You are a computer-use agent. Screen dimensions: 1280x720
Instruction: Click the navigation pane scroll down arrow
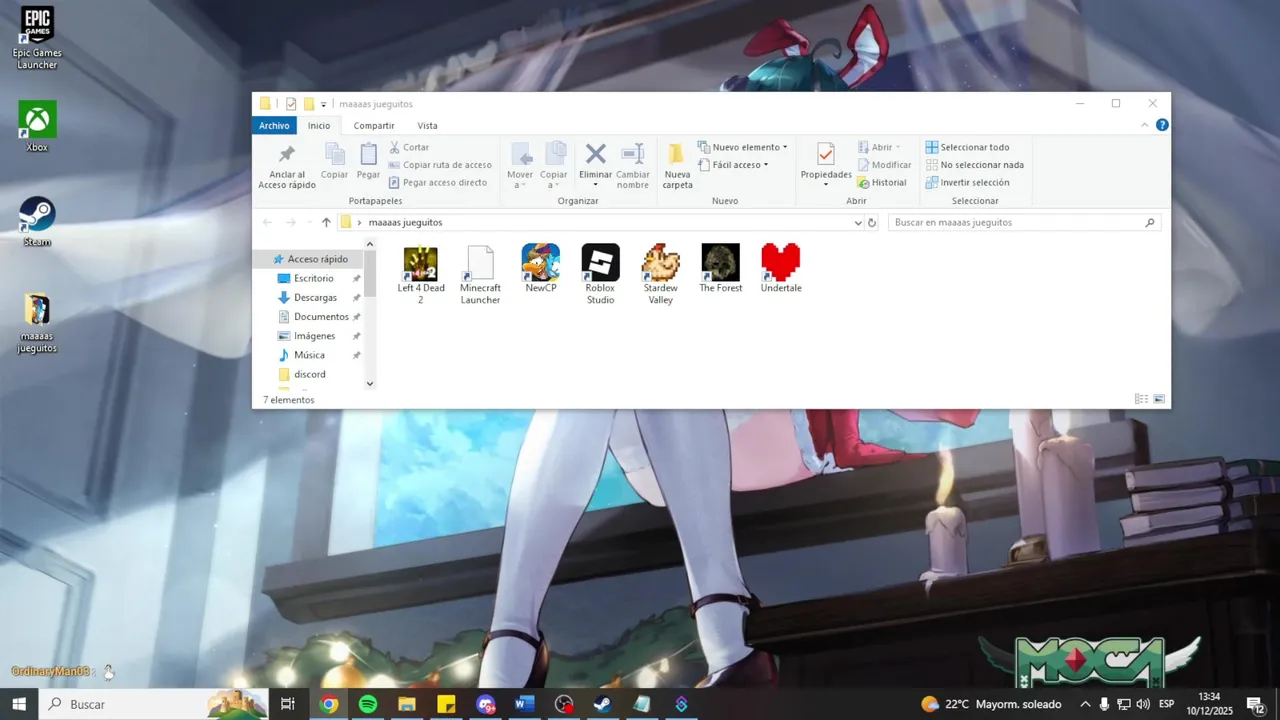coord(370,383)
